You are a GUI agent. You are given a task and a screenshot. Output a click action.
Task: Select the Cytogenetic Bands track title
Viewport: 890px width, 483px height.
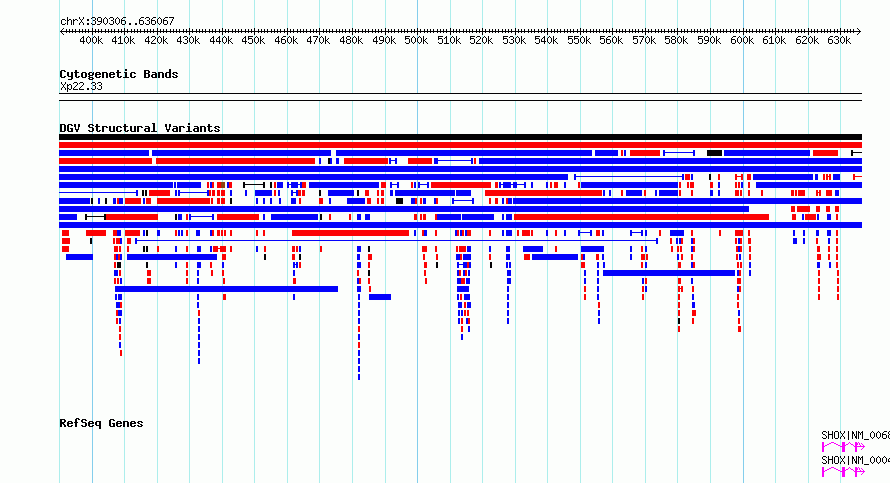[x=119, y=74]
